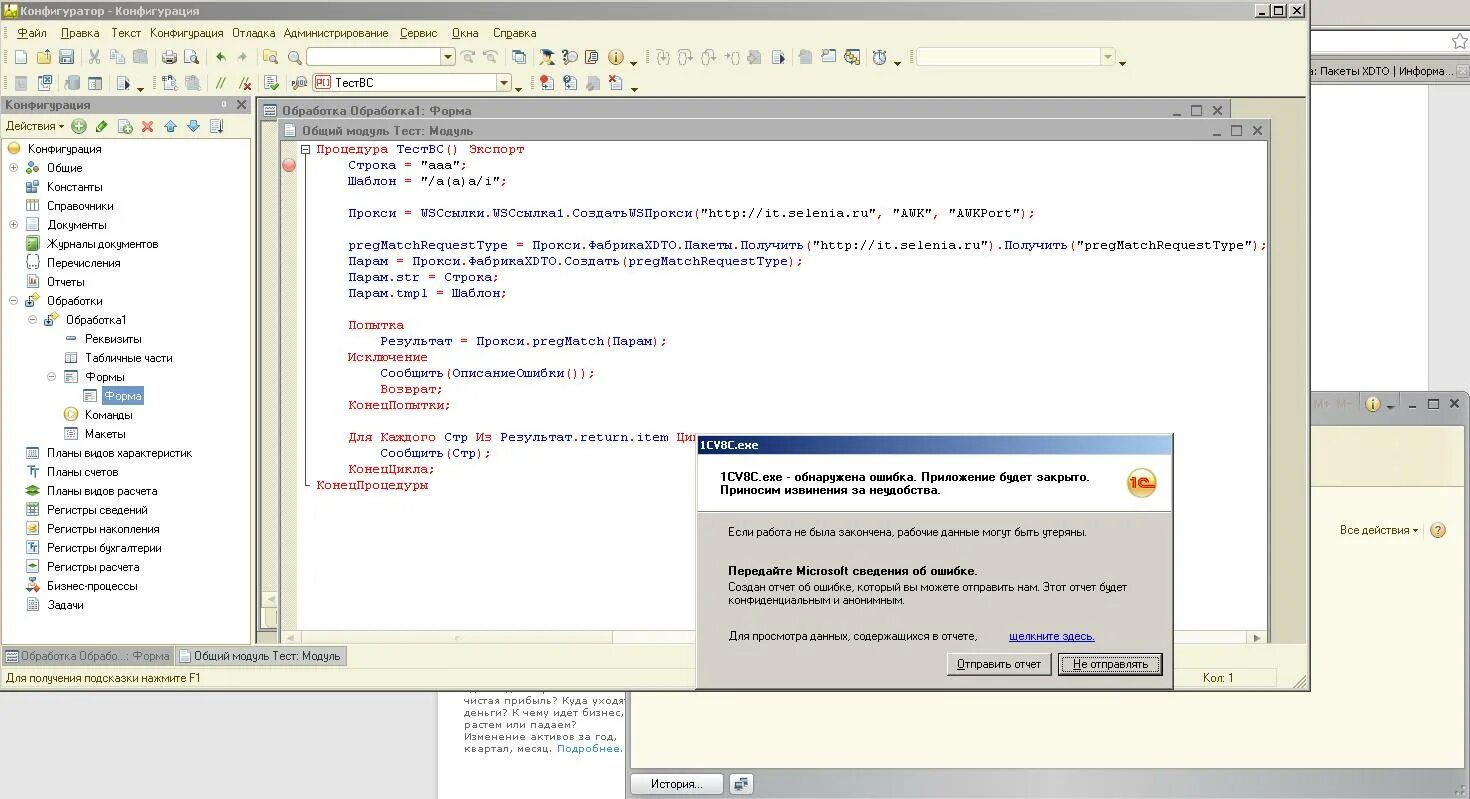Click the Syntax check icon with green checkmark
This screenshot has width=1470, height=799.
pos(271,83)
